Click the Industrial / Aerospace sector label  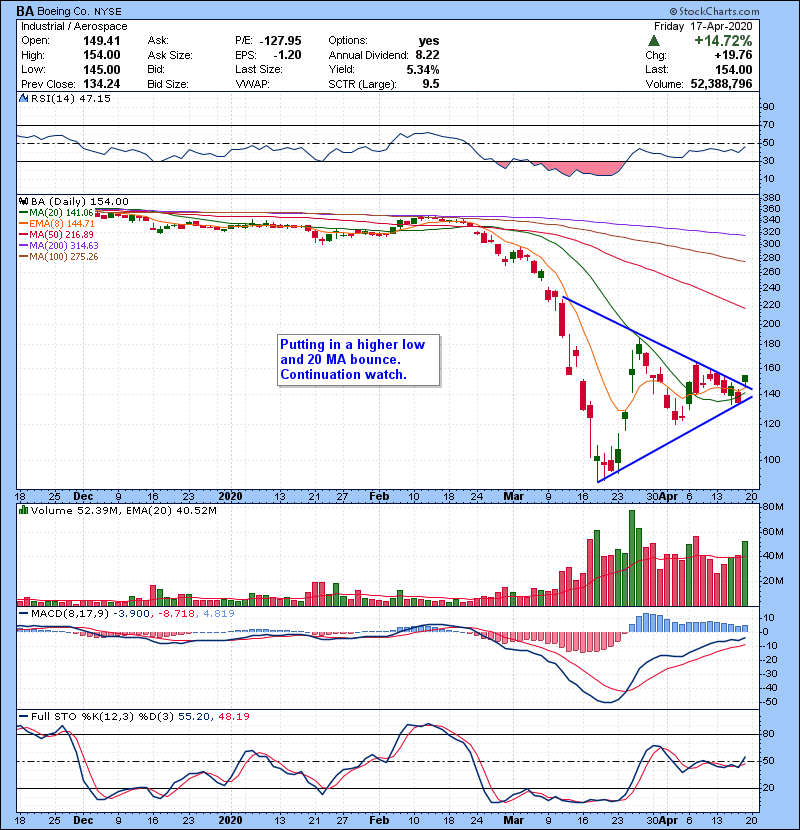(74, 26)
